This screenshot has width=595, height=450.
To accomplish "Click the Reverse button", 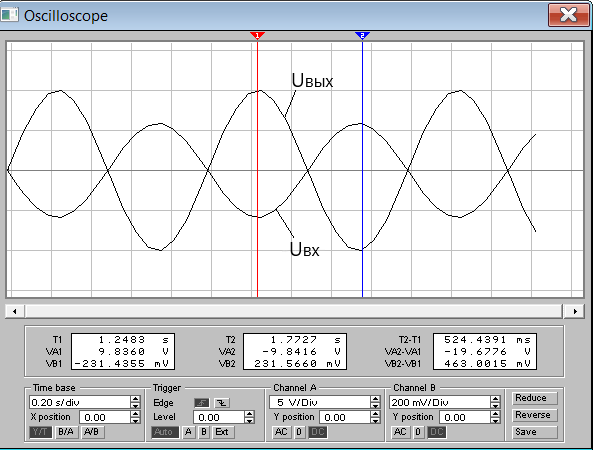I will [535, 415].
